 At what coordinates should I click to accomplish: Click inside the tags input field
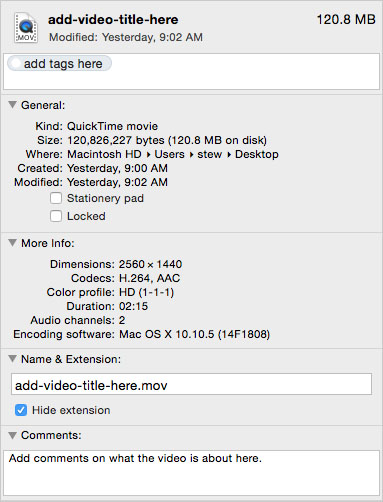[191, 72]
